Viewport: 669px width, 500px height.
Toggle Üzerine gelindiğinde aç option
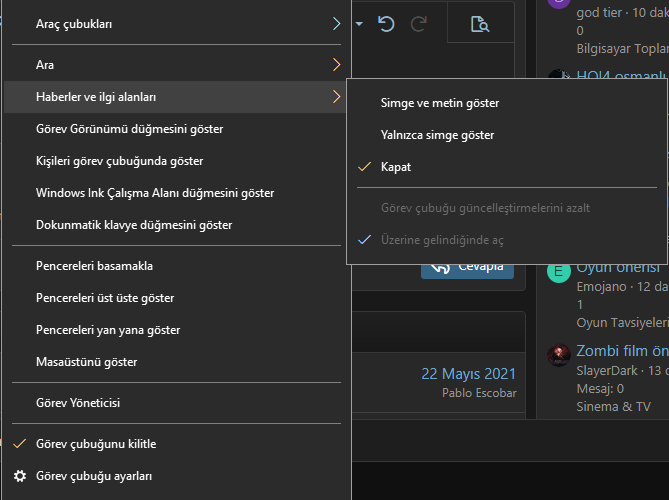tap(506, 240)
